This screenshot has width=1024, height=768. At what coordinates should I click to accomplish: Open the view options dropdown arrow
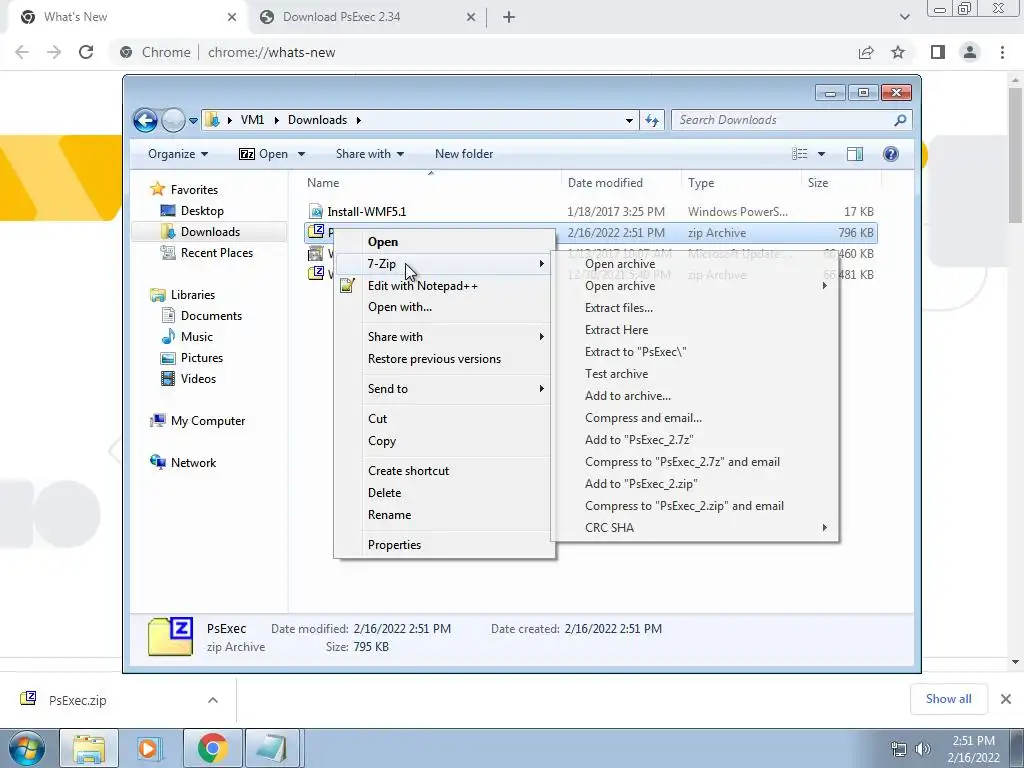pos(822,154)
